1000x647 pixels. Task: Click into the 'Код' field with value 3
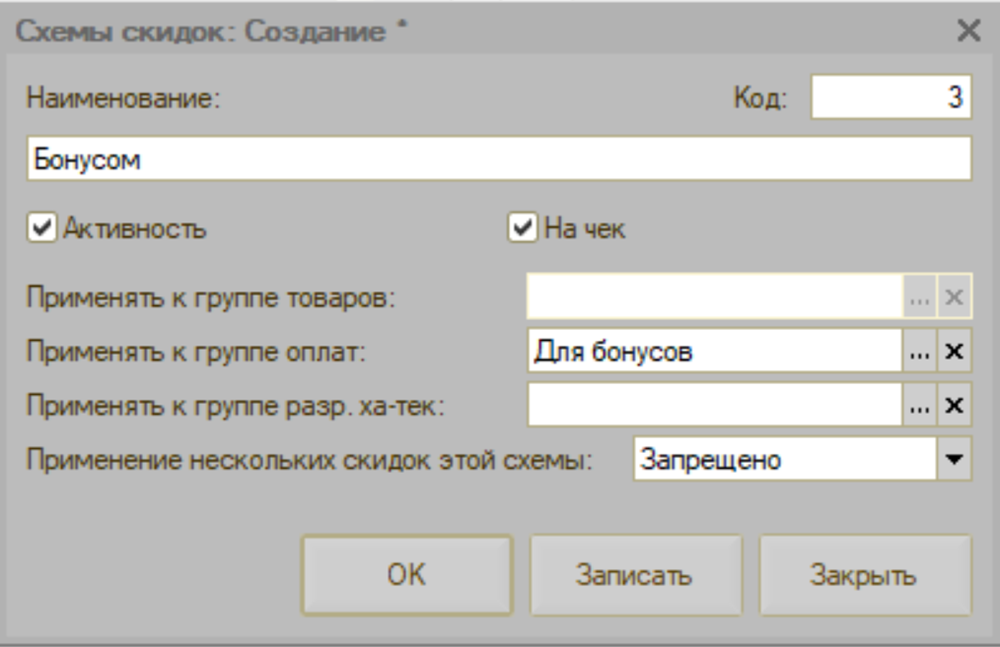point(889,98)
